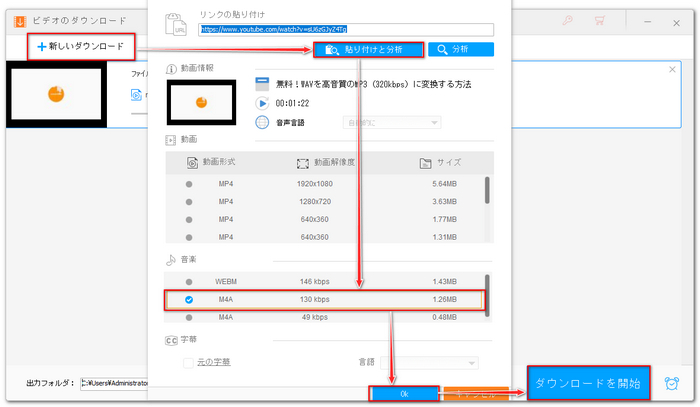Click the Paste and Analyze (貼り付けと分析) button
Image resolution: width=700 pixels, height=407 pixels.
[x=368, y=50]
